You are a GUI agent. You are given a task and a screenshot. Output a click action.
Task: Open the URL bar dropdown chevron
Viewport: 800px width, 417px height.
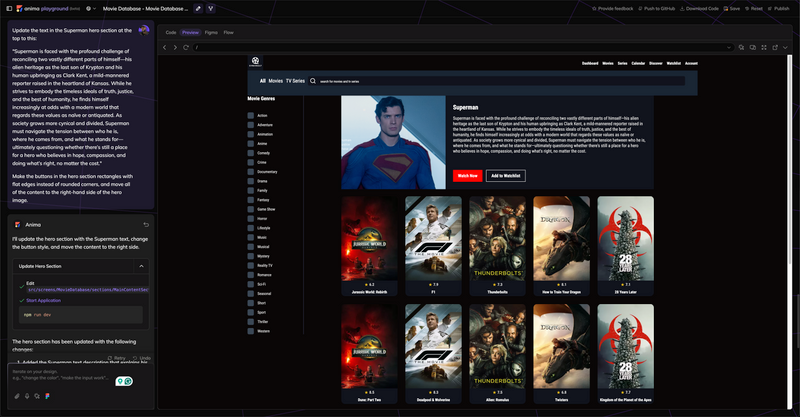[729, 47]
